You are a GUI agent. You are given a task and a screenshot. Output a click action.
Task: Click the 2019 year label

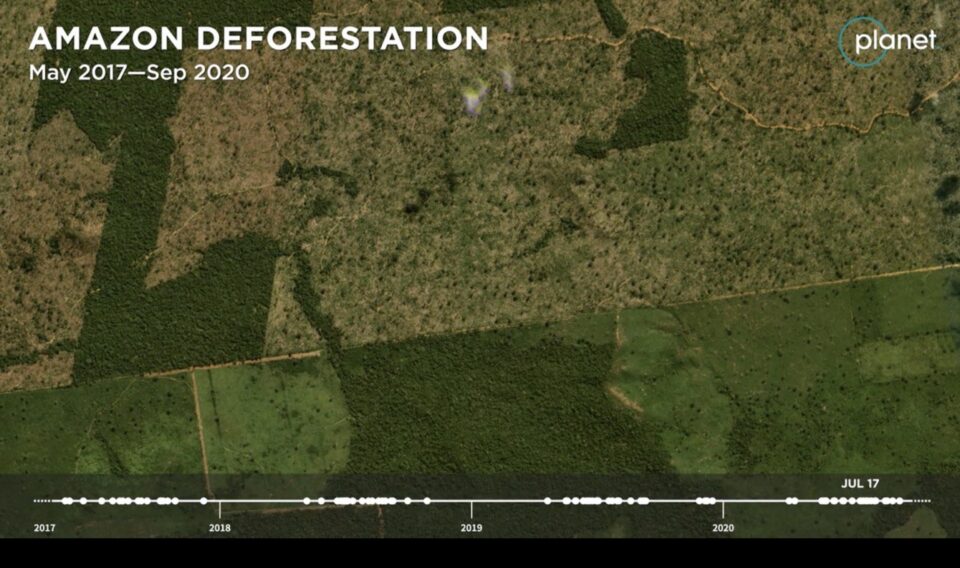471,527
